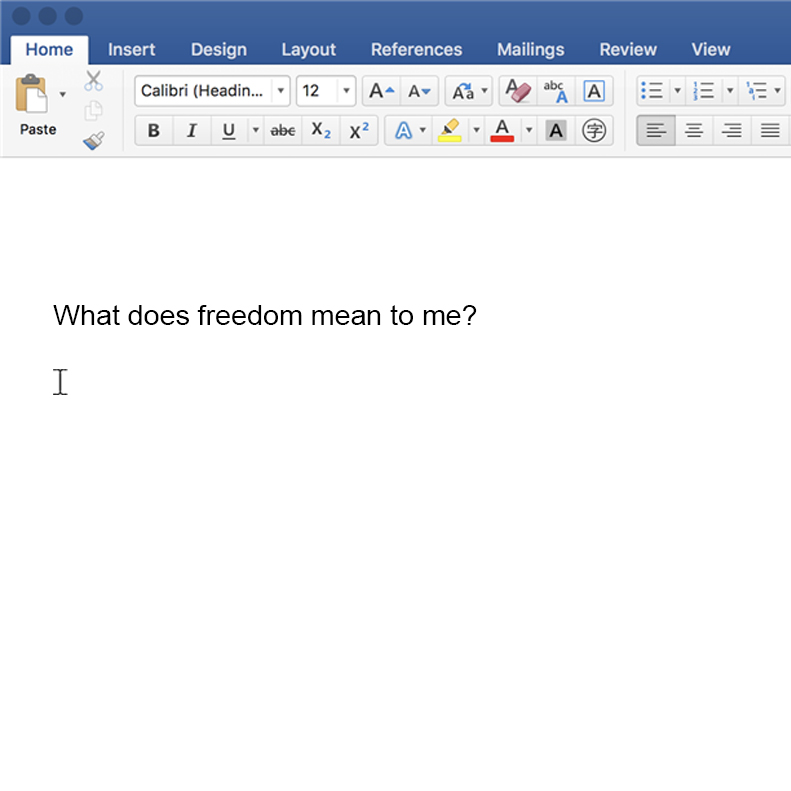This screenshot has height=791, width=791.
Task: Open the Multilevel List dropdown arrow
Action: tap(777, 91)
